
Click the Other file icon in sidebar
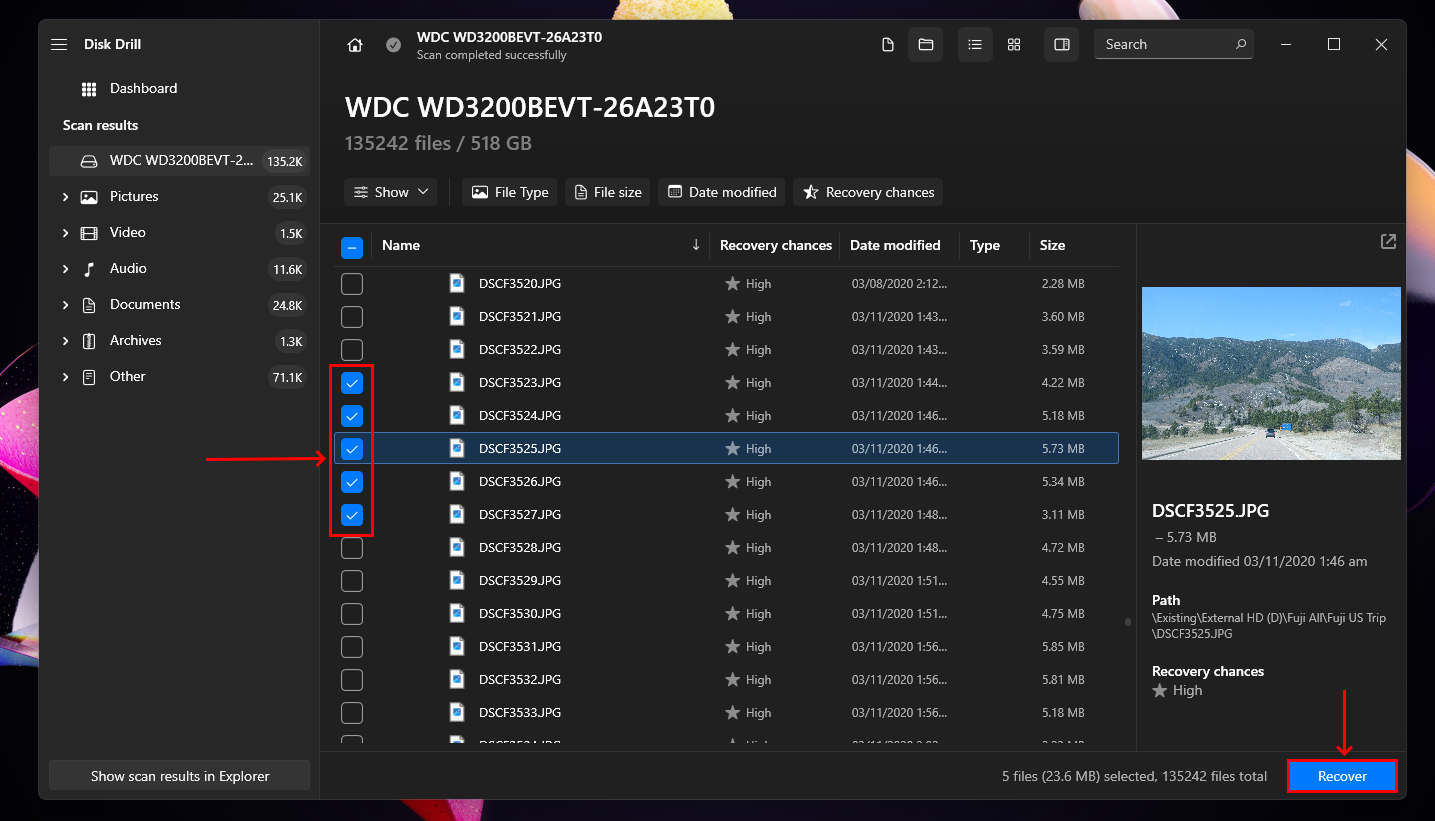[89, 377]
